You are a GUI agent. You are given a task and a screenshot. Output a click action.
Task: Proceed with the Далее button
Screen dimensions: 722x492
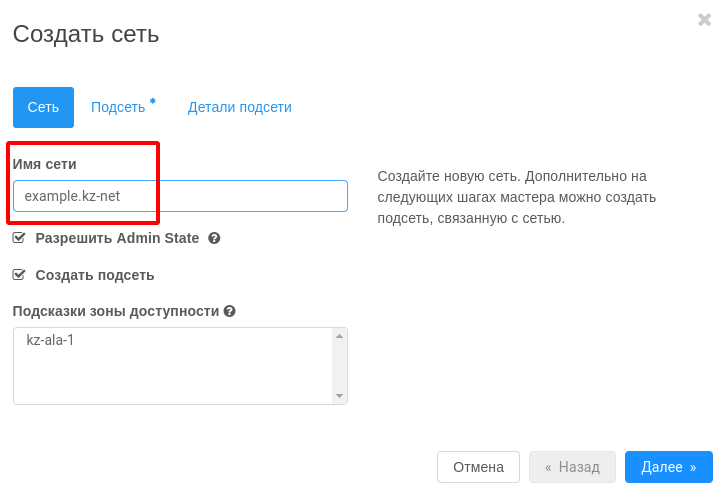(669, 467)
